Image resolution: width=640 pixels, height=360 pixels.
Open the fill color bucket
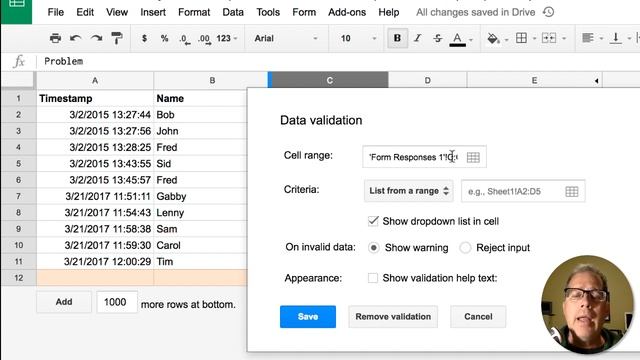tap(493, 38)
